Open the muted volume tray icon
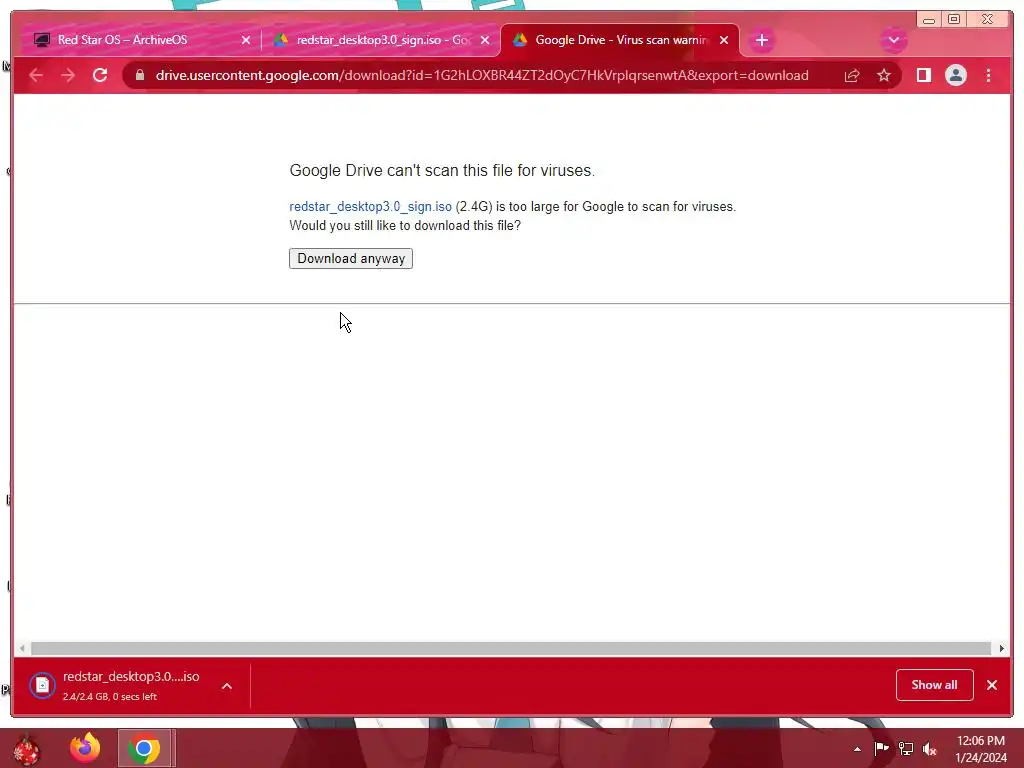The height and width of the screenshot is (768, 1024). (930, 749)
